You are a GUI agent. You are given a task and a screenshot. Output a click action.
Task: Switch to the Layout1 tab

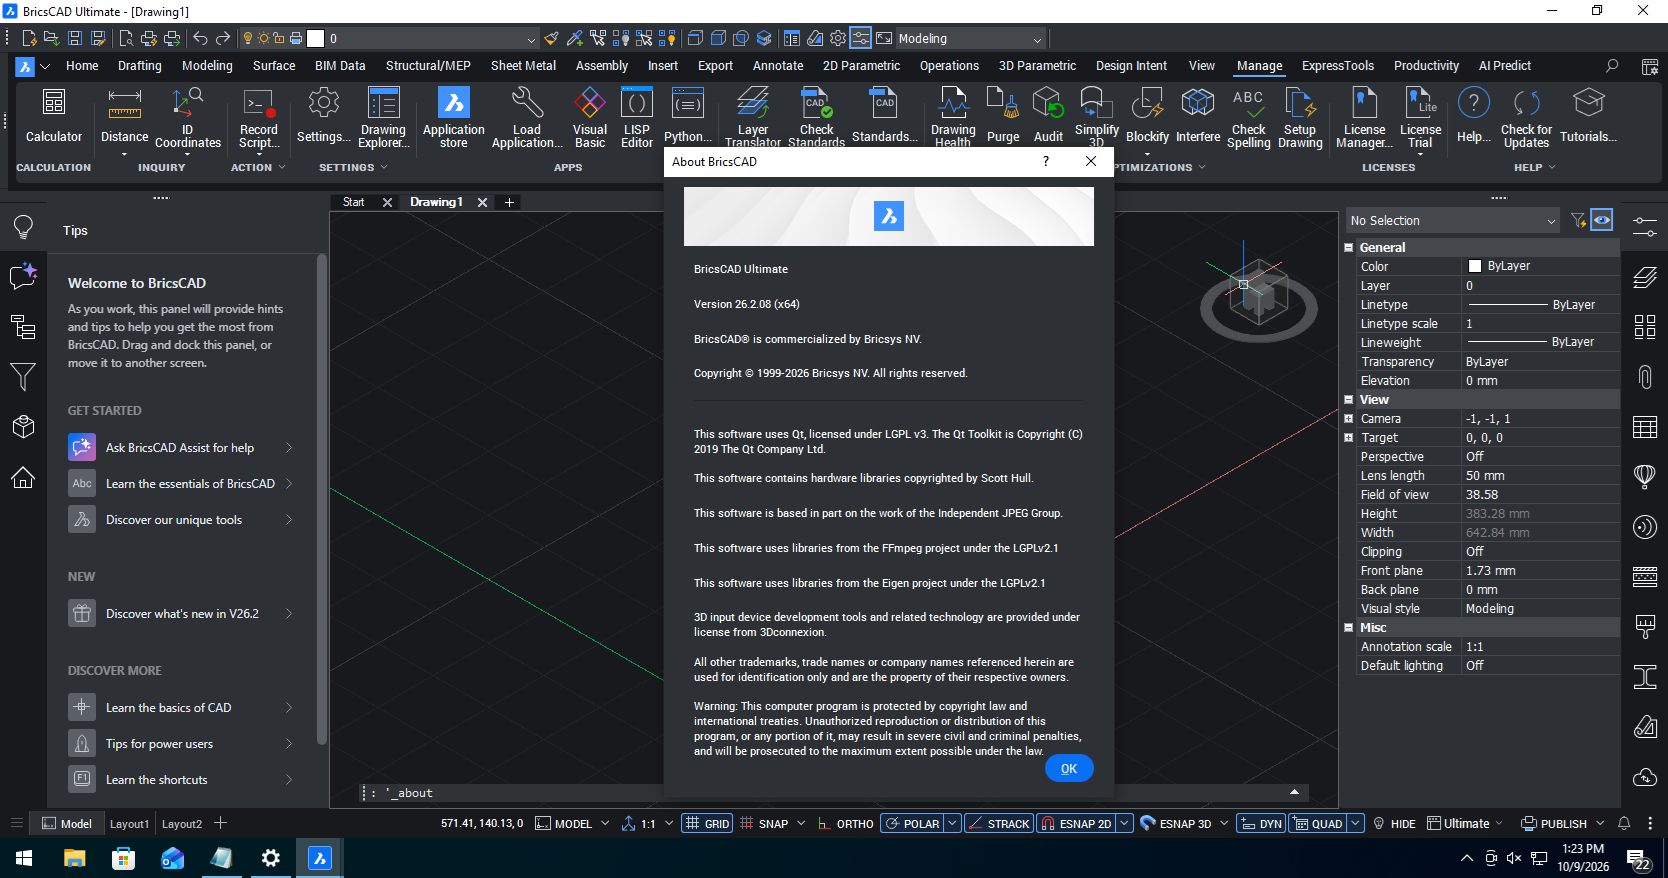(129, 824)
